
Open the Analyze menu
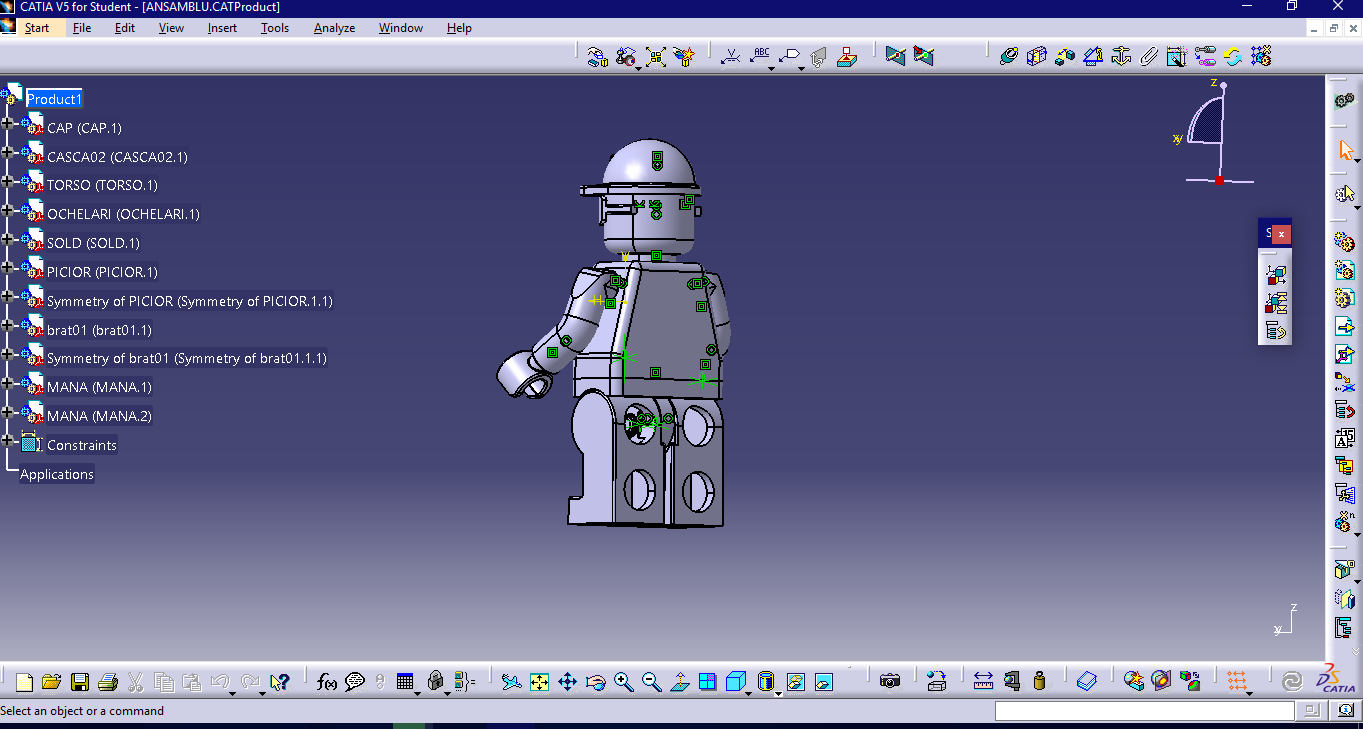coord(334,28)
